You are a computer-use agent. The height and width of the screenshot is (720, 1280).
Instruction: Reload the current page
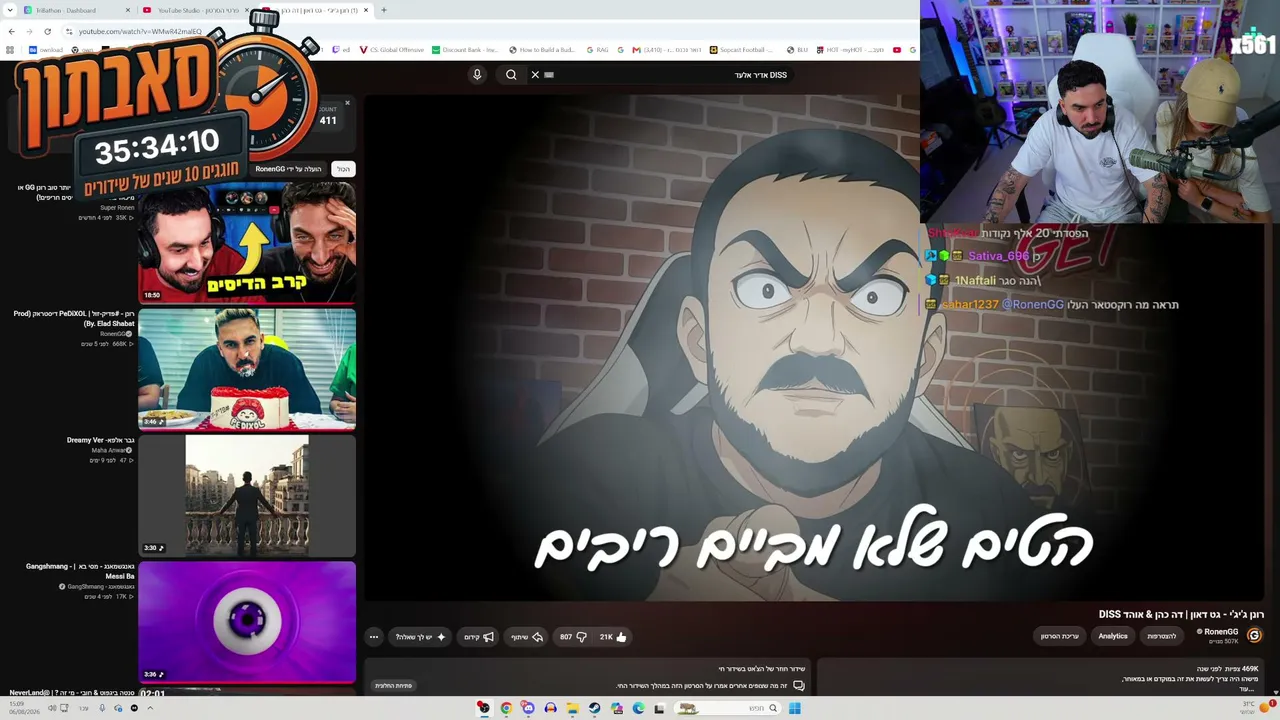[47, 31]
